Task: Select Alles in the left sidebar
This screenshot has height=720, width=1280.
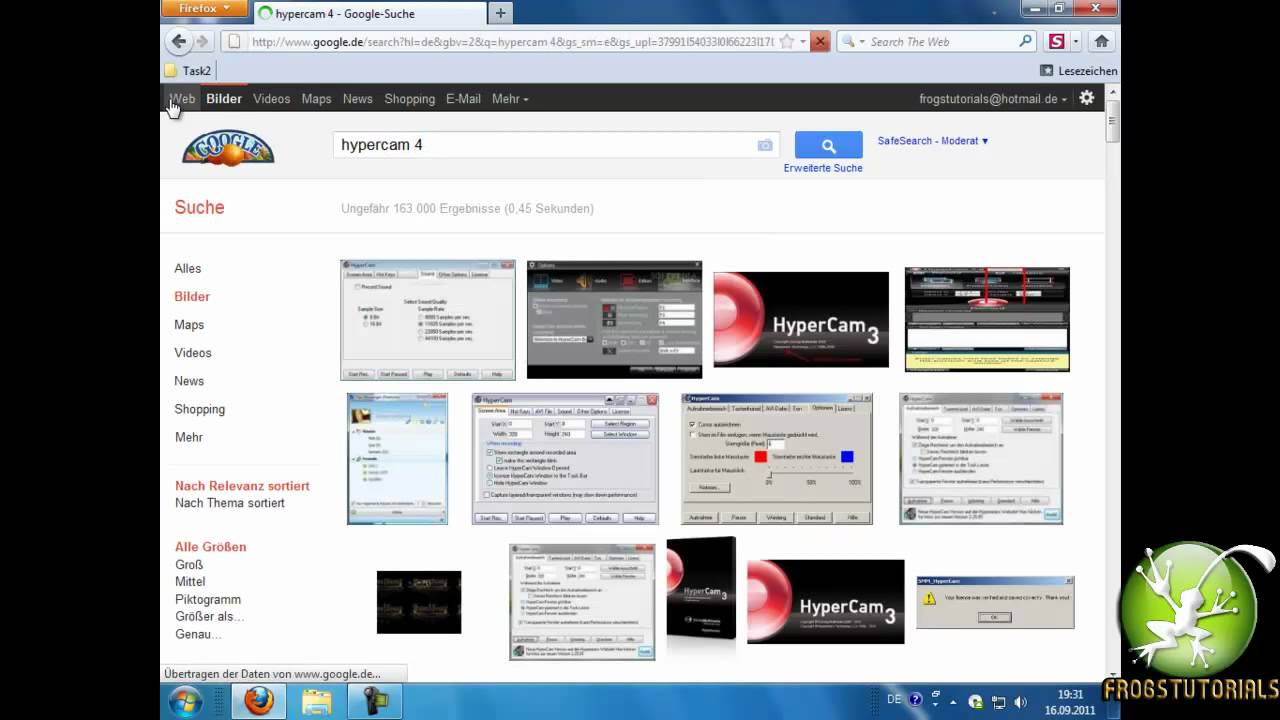Action: 188,268
